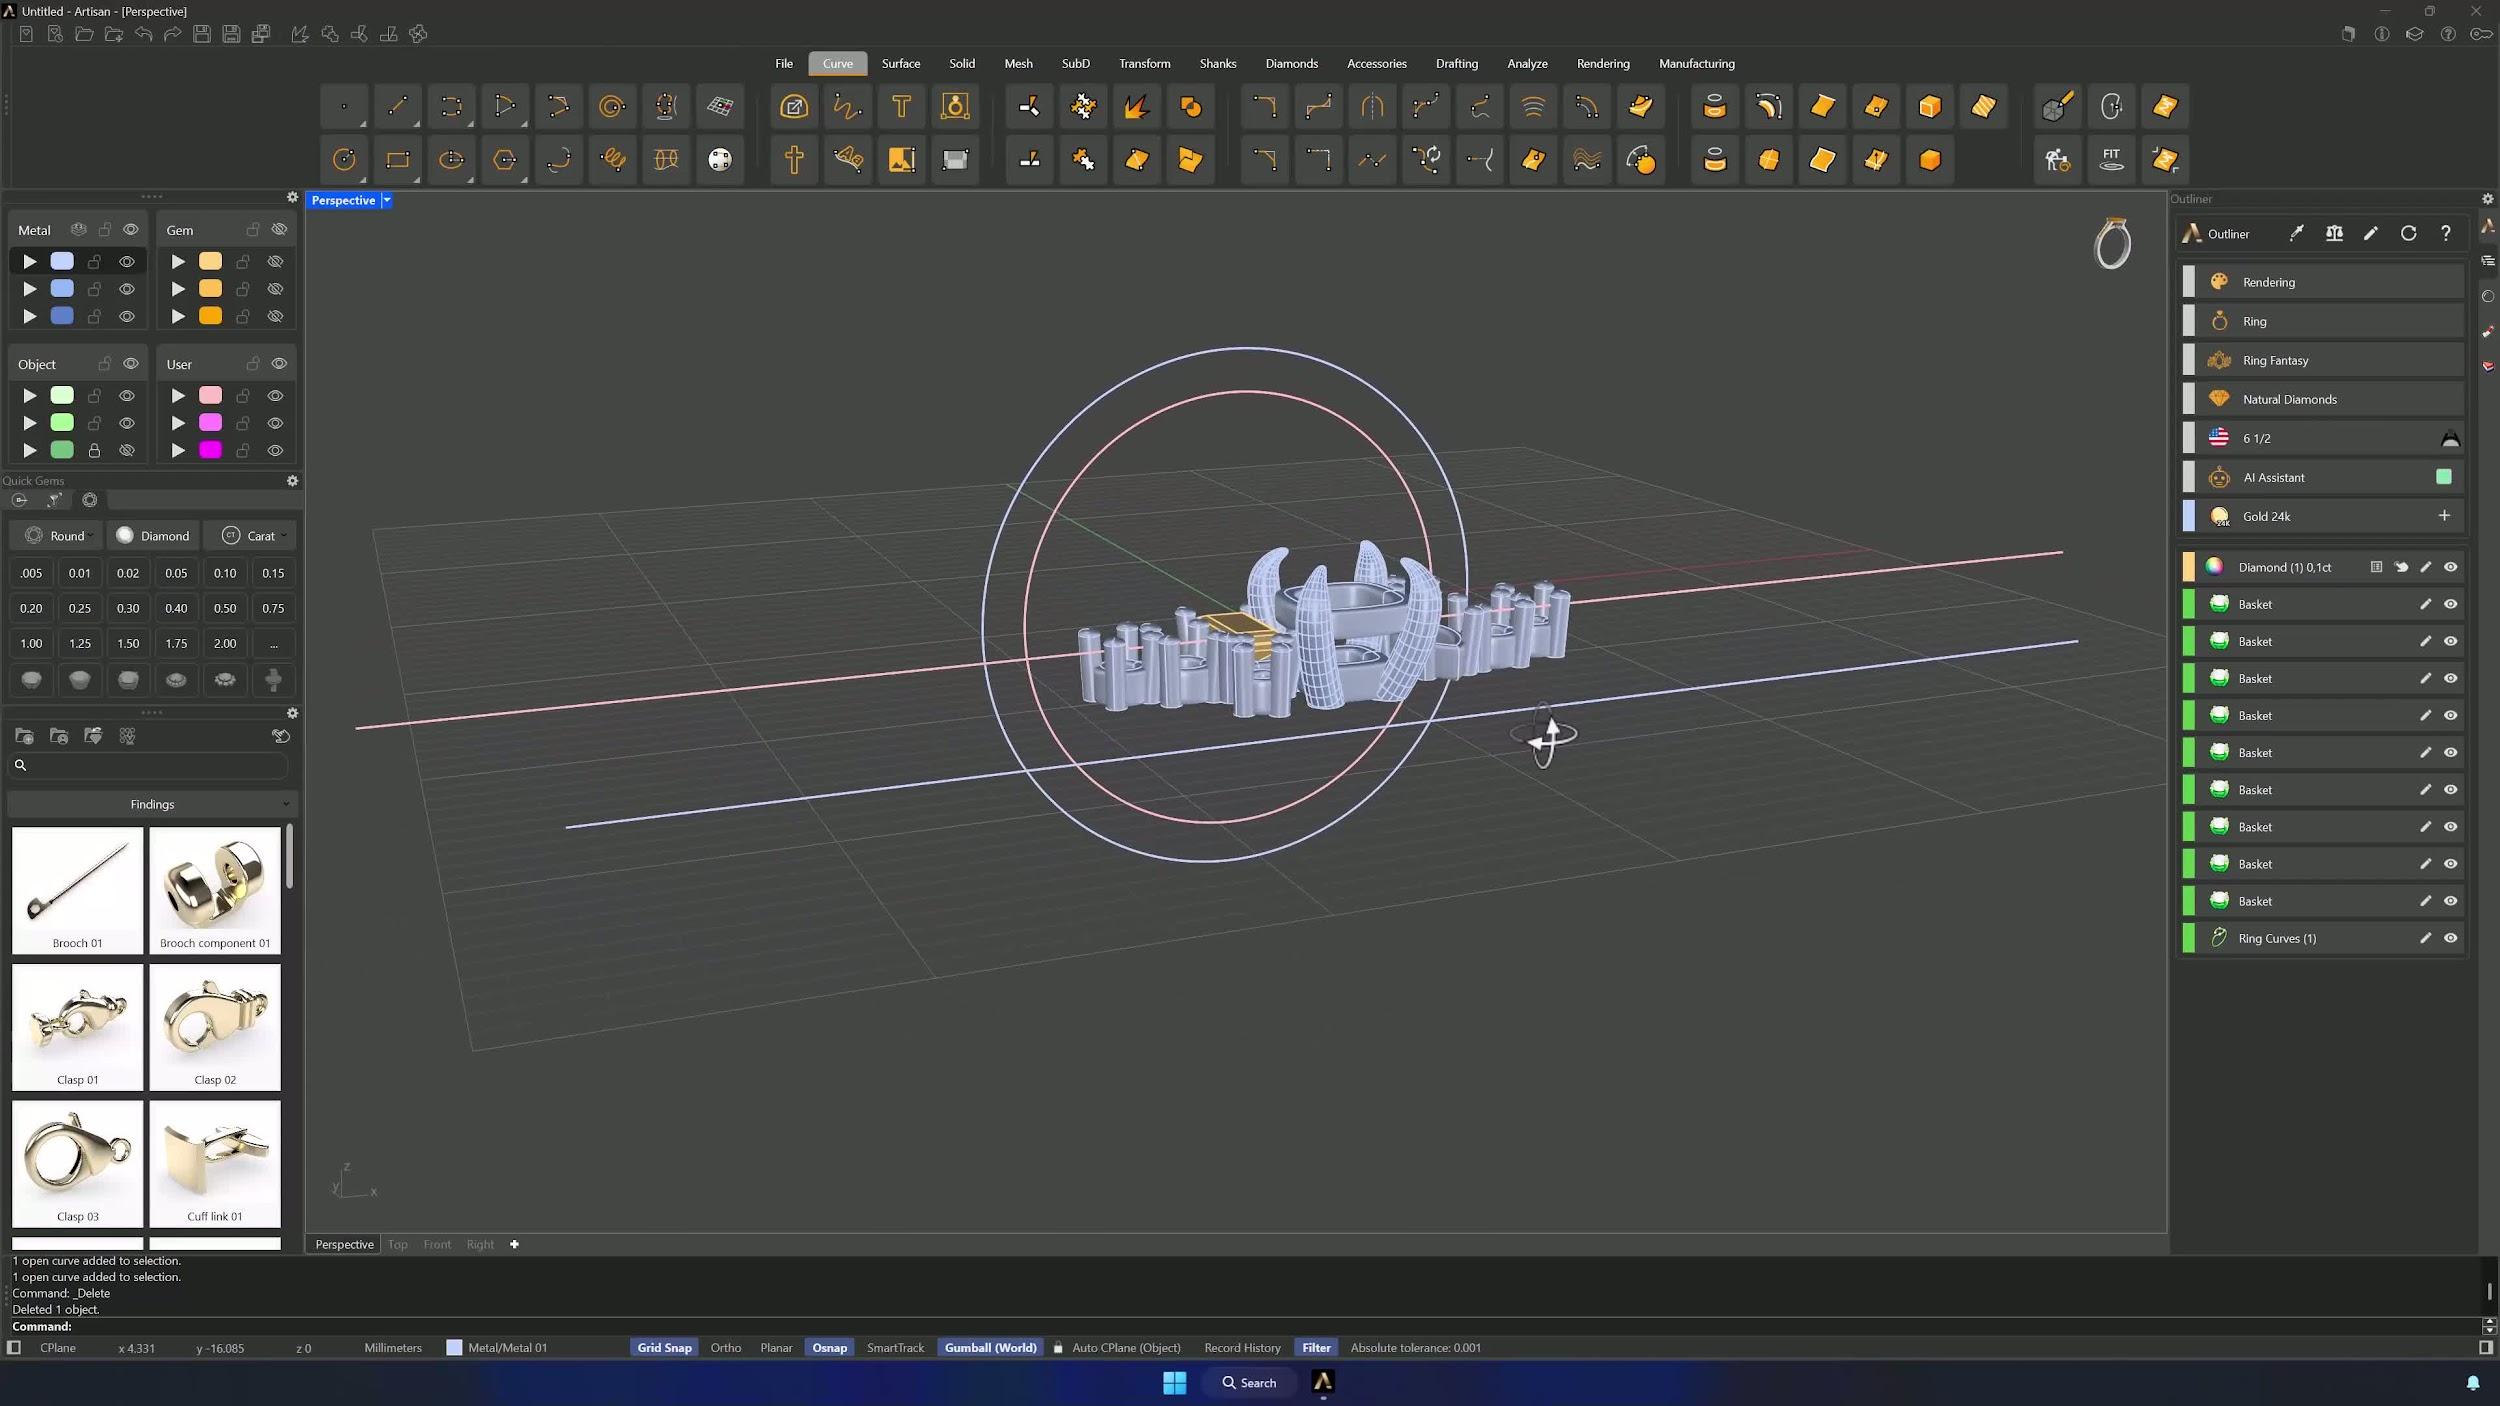
Task: Select the orange solid box icon
Action: pyautogui.click(x=1930, y=160)
